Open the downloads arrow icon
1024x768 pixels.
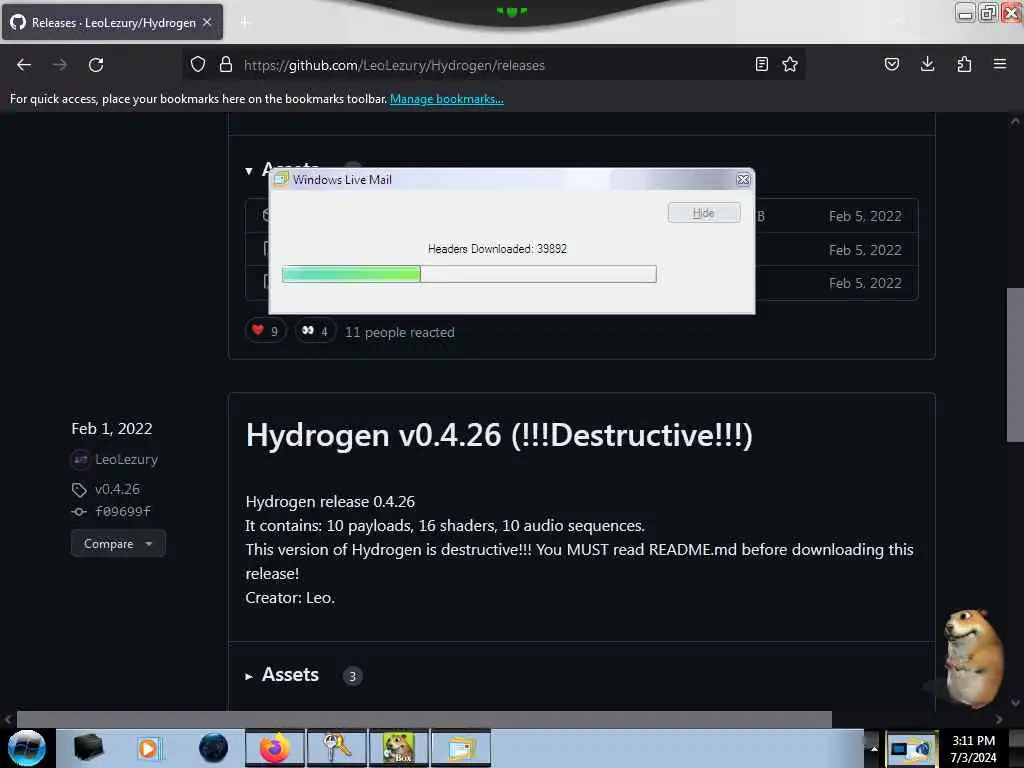click(927, 64)
